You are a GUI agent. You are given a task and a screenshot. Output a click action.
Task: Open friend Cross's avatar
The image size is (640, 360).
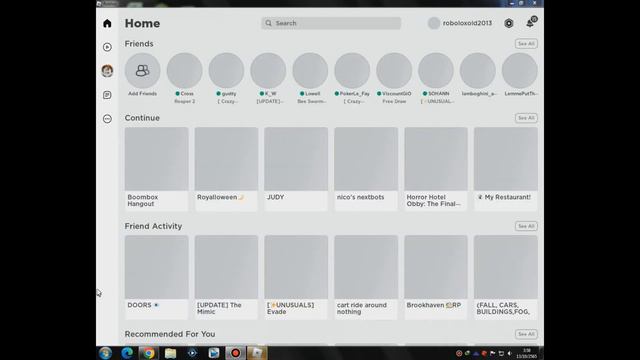coord(184,71)
